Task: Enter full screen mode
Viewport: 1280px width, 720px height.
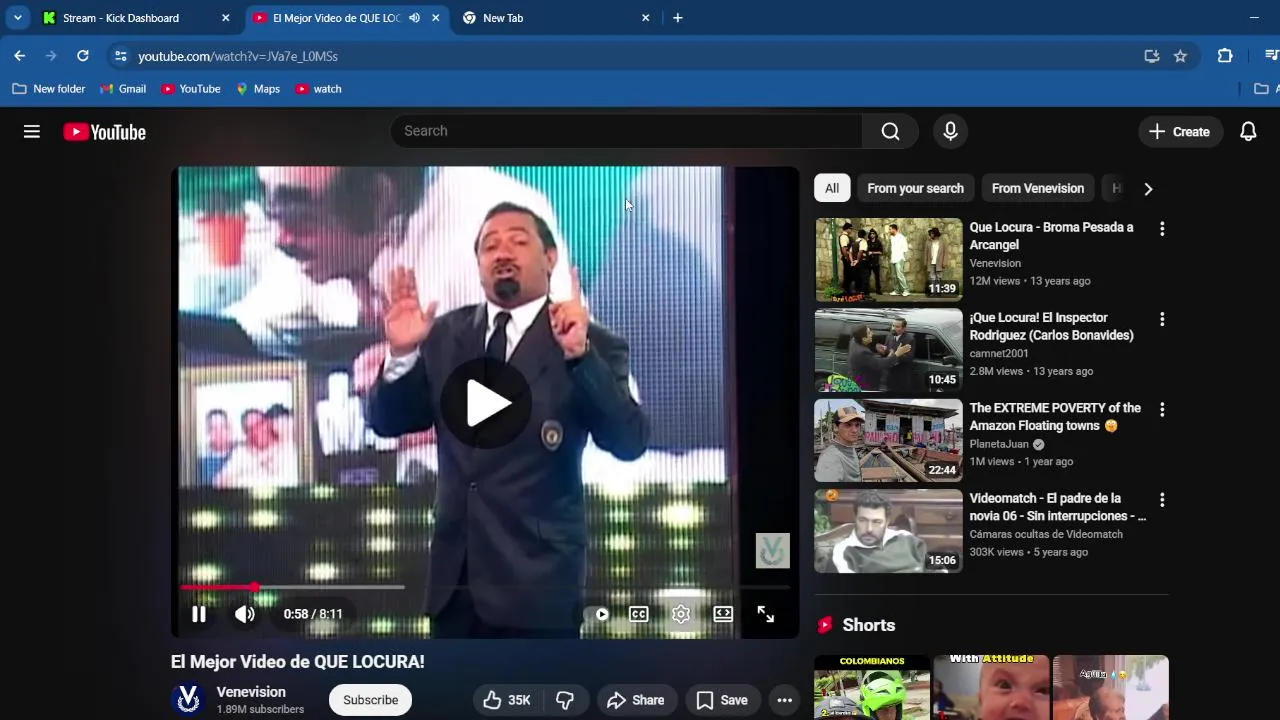Action: click(x=765, y=614)
